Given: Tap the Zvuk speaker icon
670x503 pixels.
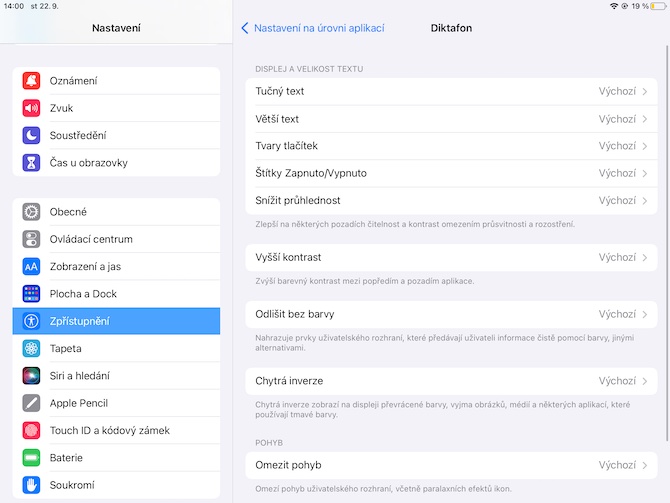Looking at the screenshot, I should pyautogui.click(x=31, y=108).
